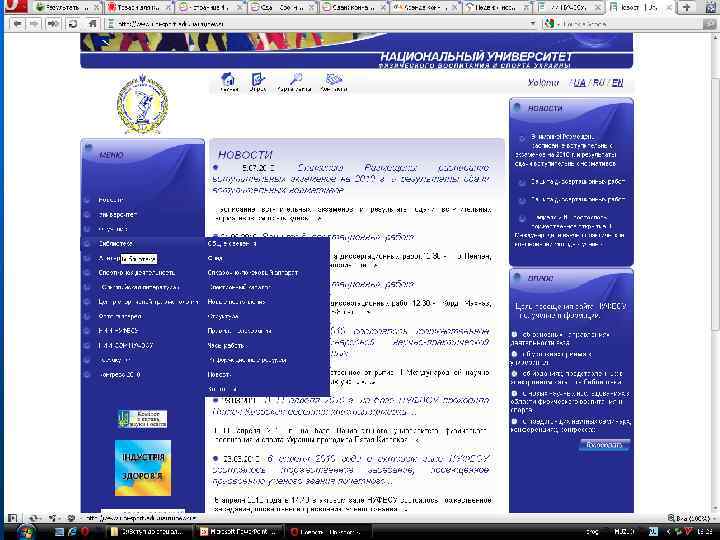Screen dimensions: 720x540
Task: Switch to the third browser tab
Action: [210, 7]
